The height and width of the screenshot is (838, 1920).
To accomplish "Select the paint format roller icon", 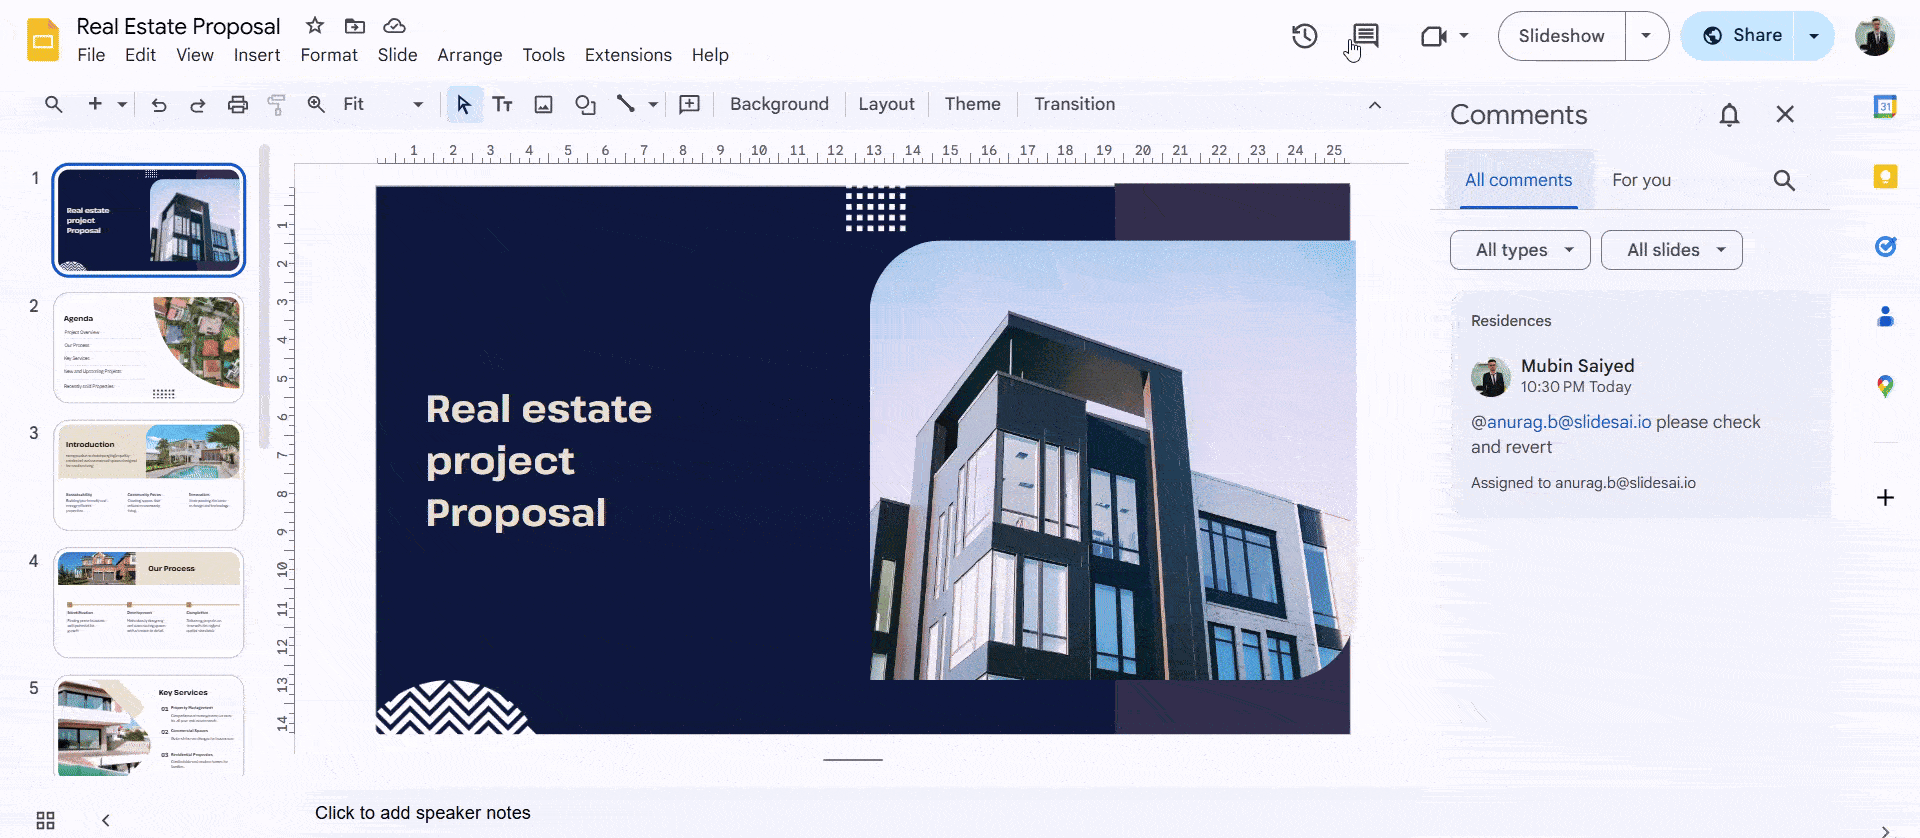I will tap(277, 104).
